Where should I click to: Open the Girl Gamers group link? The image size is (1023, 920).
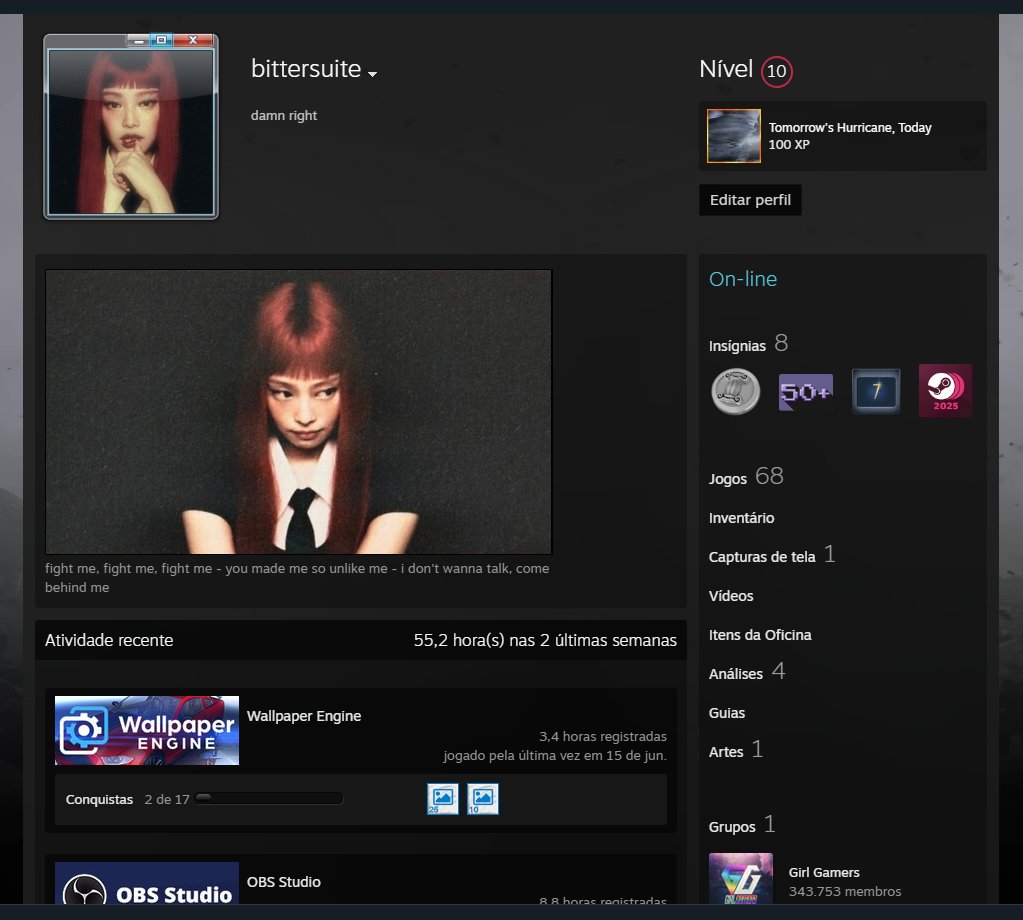tap(824, 872)
